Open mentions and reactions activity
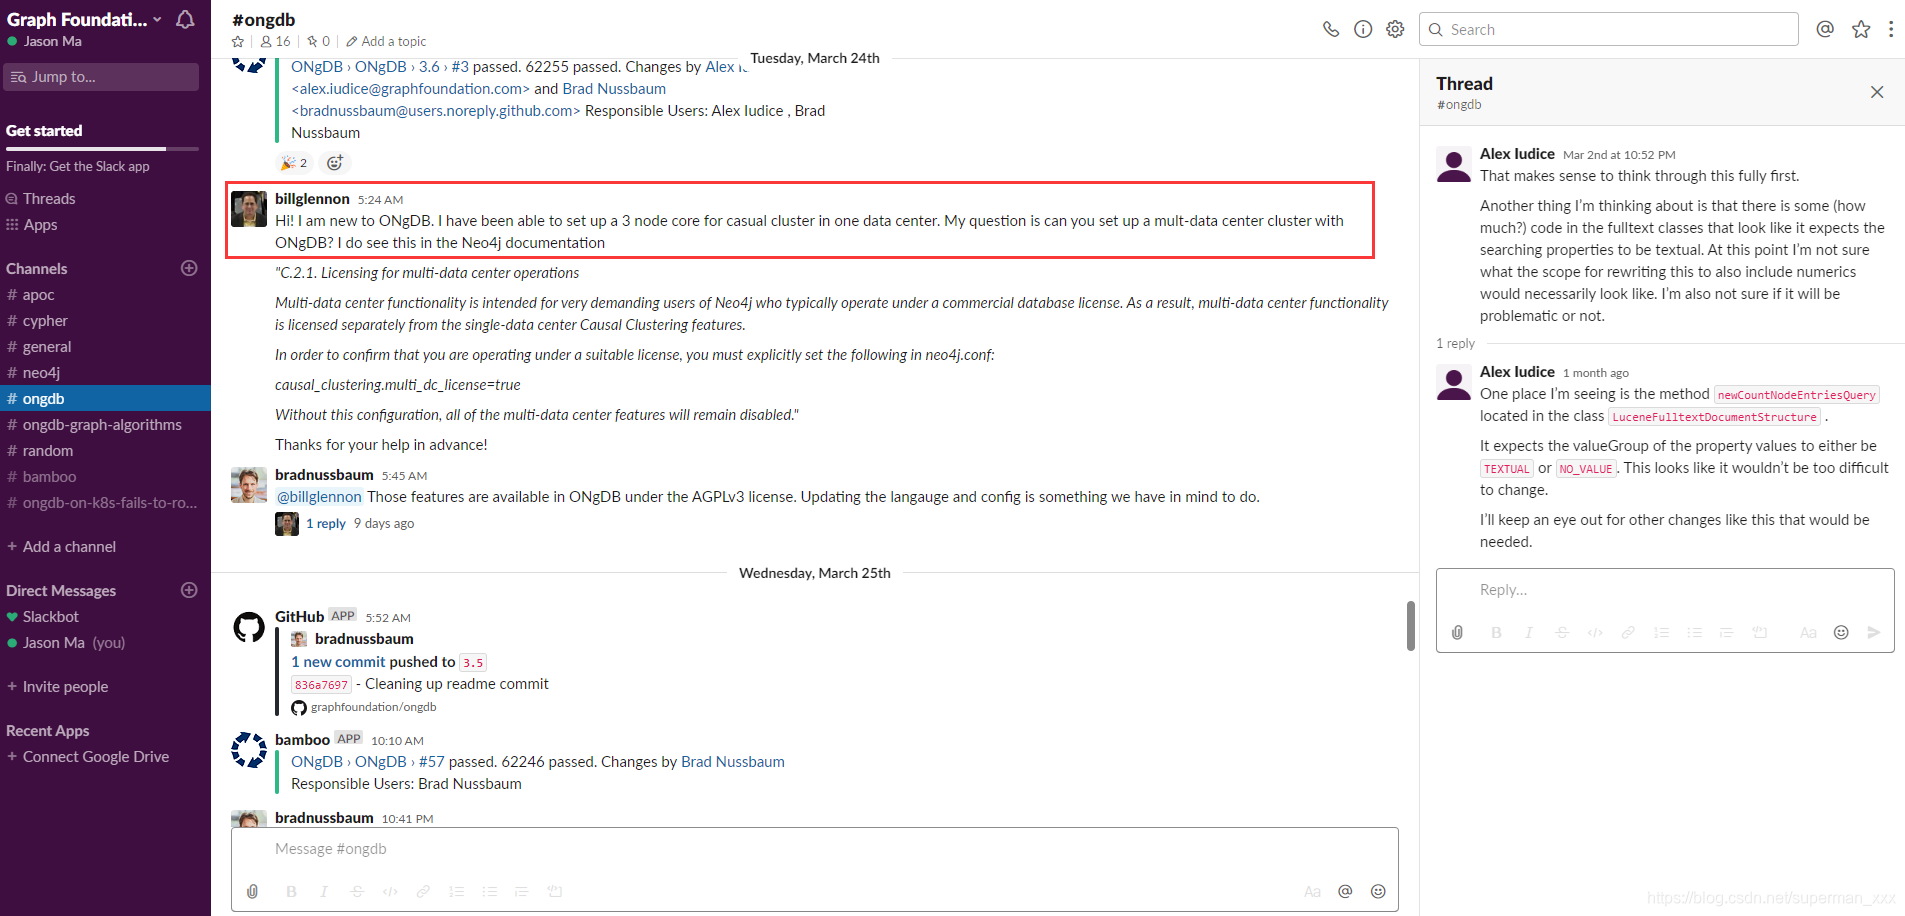Image resolution: width=1905 pixels, height=916 pixels. click(x=1825, y=29)
